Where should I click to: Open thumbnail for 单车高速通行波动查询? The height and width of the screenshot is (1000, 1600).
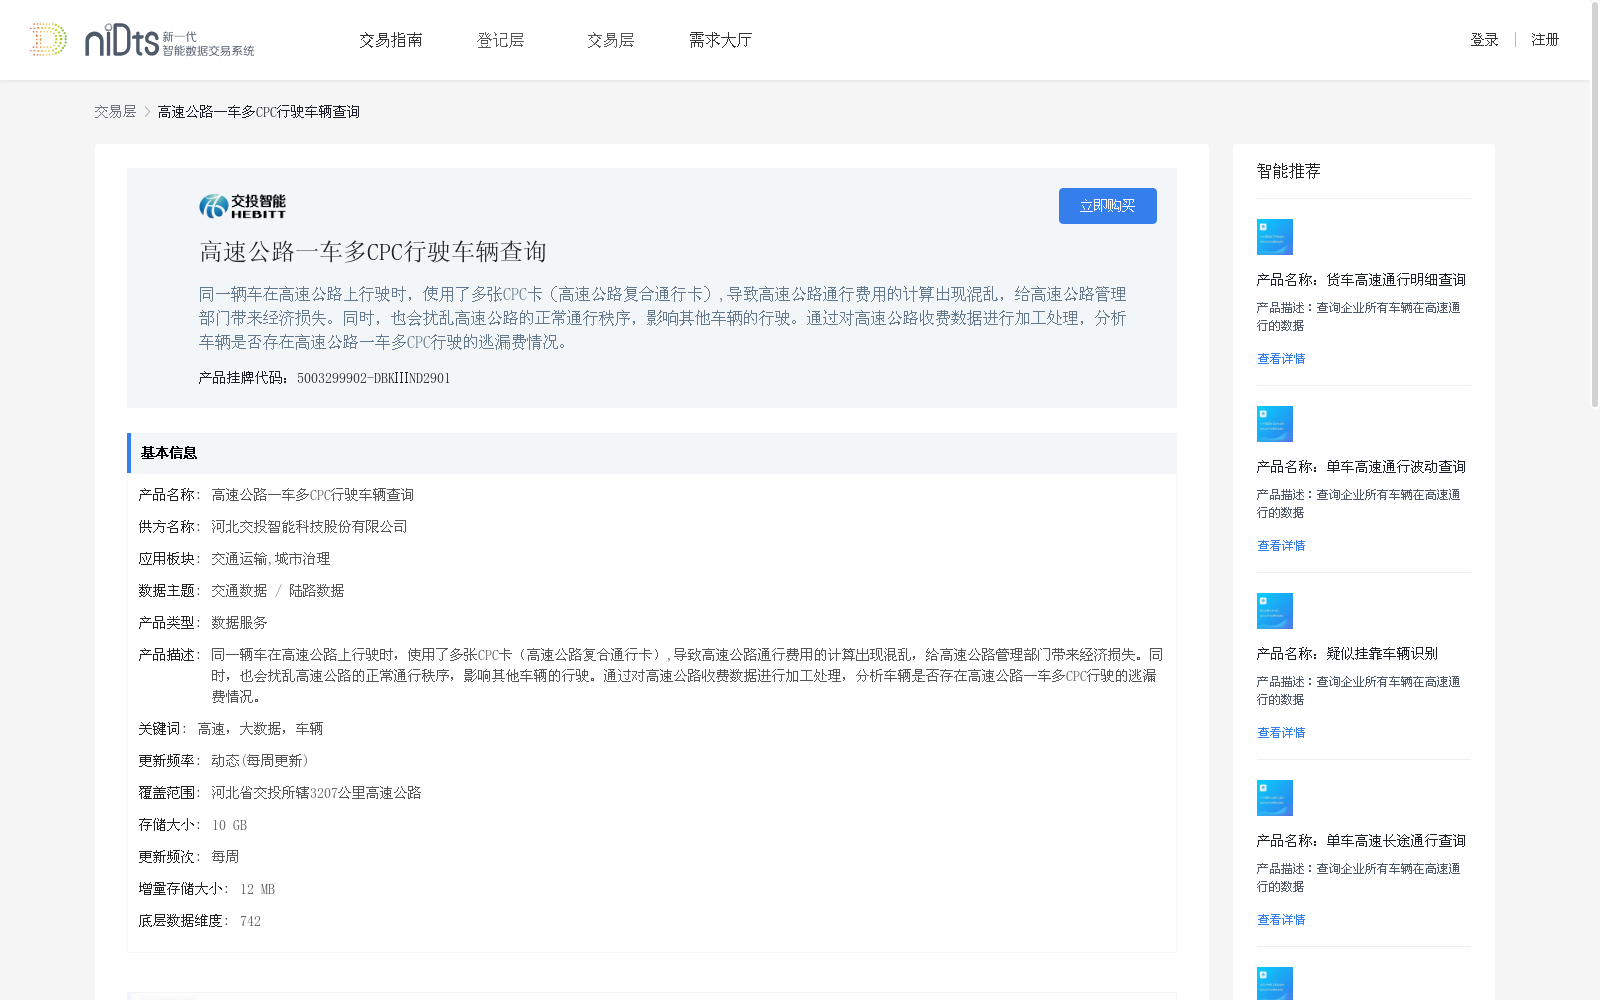pos(1275,424)
